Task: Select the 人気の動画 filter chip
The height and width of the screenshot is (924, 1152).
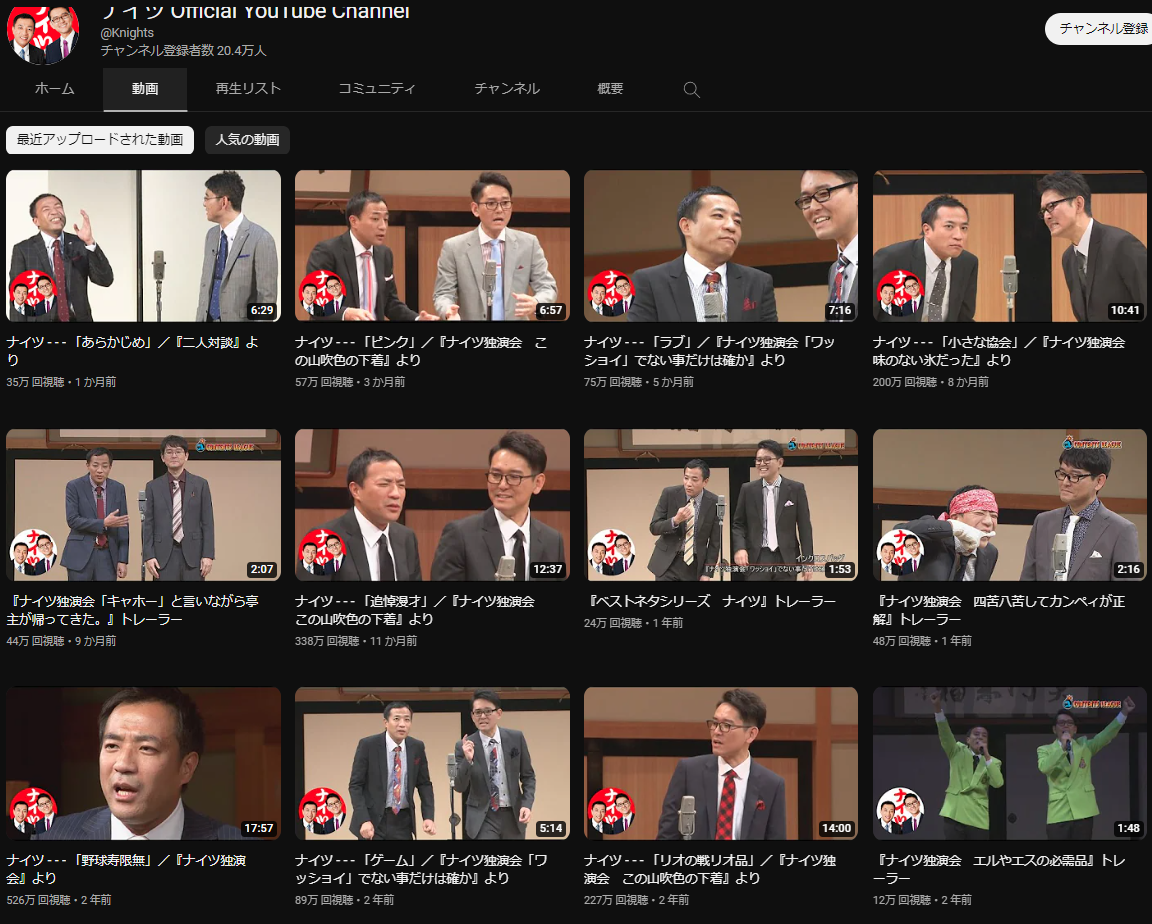Action: (247, 140)
